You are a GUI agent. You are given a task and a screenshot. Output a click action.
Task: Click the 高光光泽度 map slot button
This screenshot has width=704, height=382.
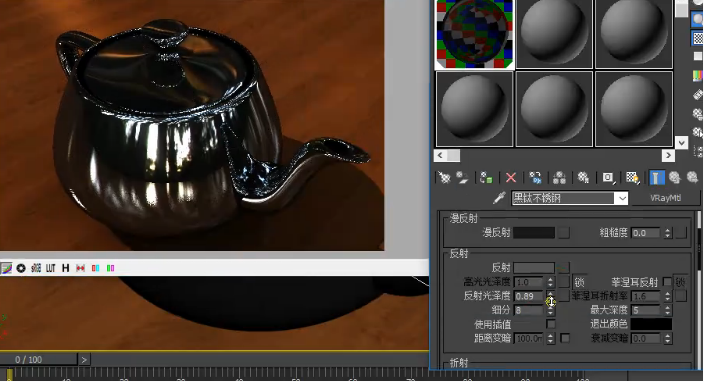[x=564, y=282]
